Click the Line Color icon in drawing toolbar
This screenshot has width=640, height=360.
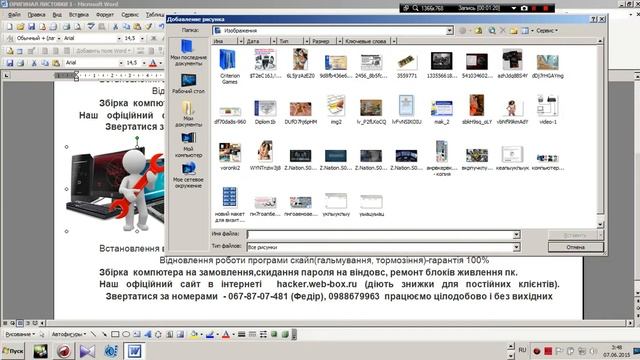[210, 334]
